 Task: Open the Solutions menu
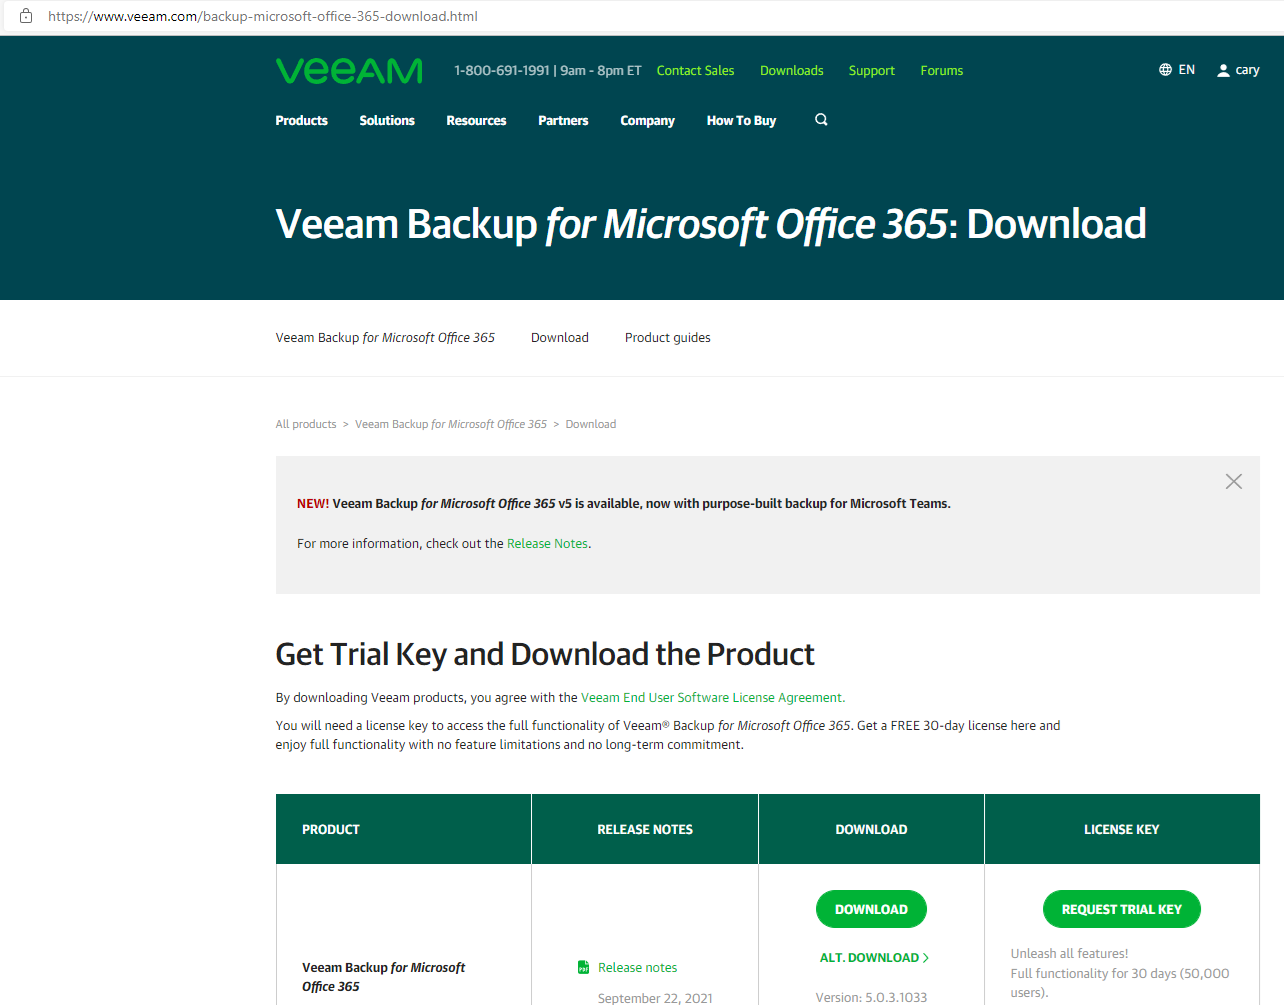(387, 121)
